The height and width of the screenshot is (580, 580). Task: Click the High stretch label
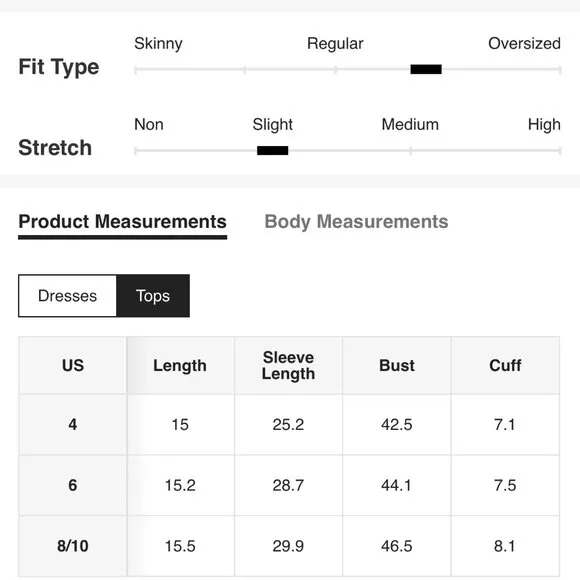pos(544,125)
